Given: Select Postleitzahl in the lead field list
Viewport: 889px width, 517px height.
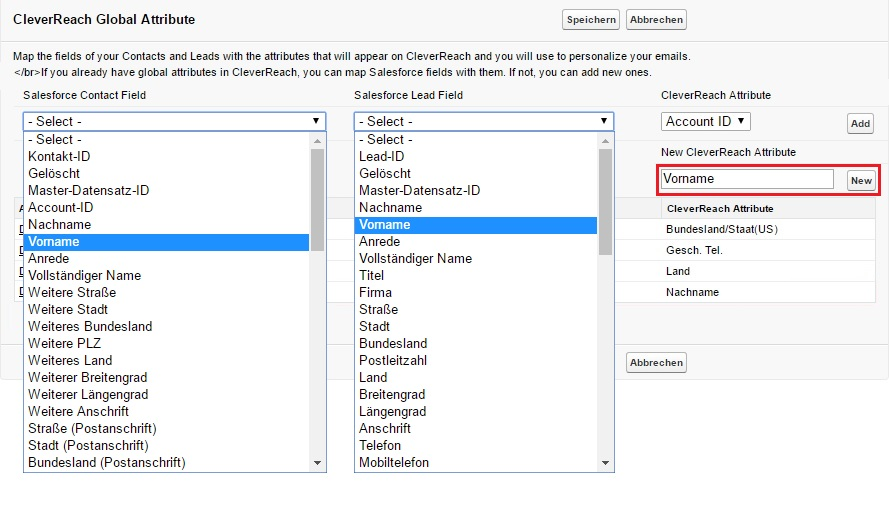Looking at the screenshot, I should pyautogui.click(x=476, y=361).
